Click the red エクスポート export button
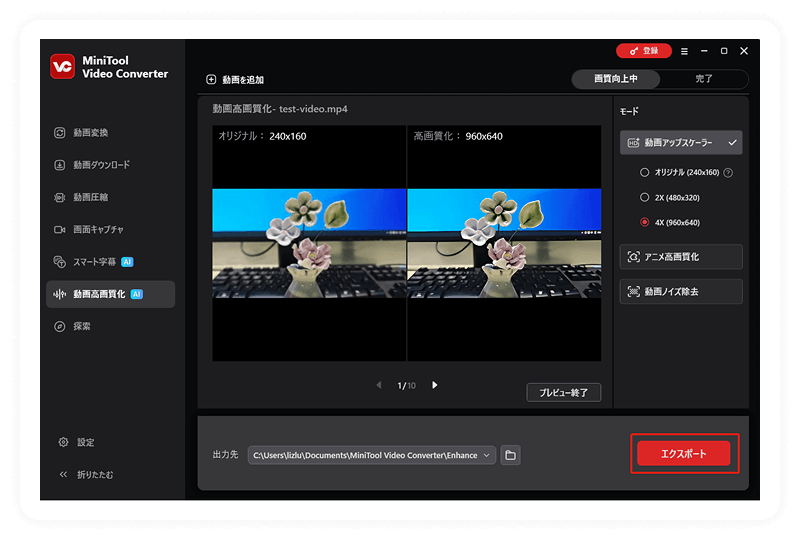Viewport: 800px width, 540px height. 684,454
